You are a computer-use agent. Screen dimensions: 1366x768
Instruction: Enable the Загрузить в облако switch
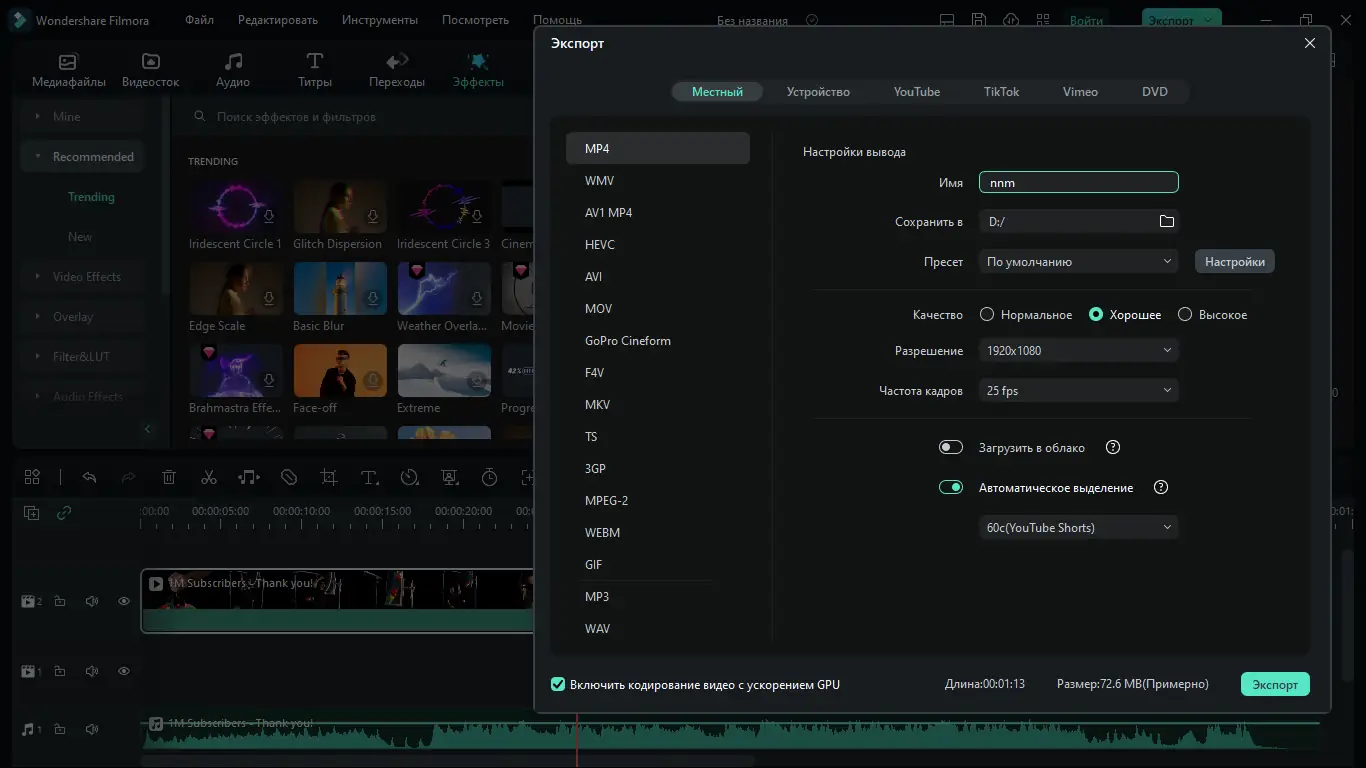pyautogui.click(x=950, y=448)
